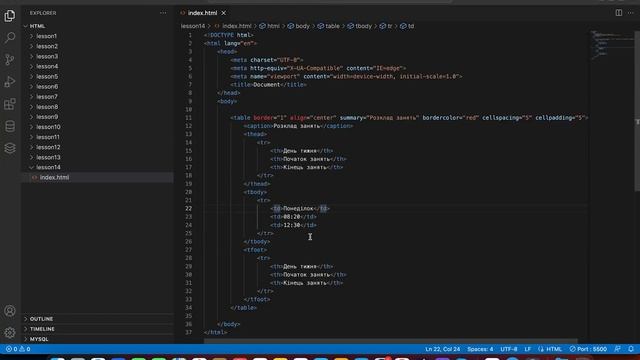This screenshot has height=360, width=640.
Task: Open editor more actions ellipsis
Action: click(x=631, y=13)
